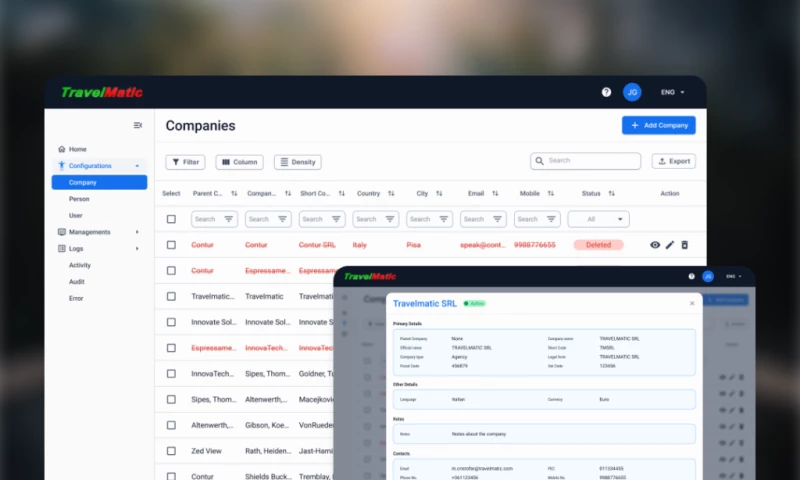Click the Pisa city cell
Viewport: 800px width, 480px height.
point(413,245)
